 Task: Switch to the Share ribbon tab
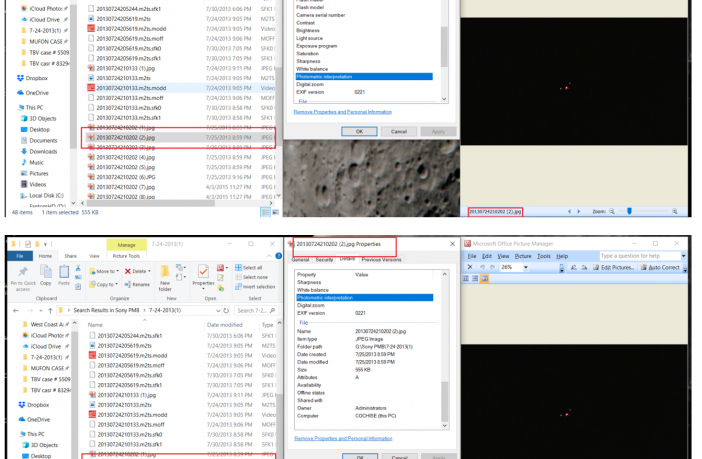(x=70, y=256)
